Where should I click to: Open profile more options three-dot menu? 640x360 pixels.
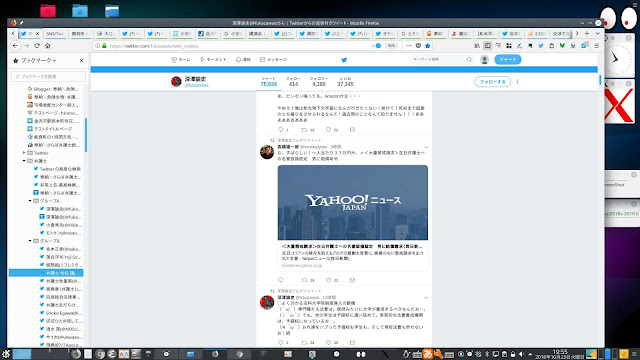[518, 82]
